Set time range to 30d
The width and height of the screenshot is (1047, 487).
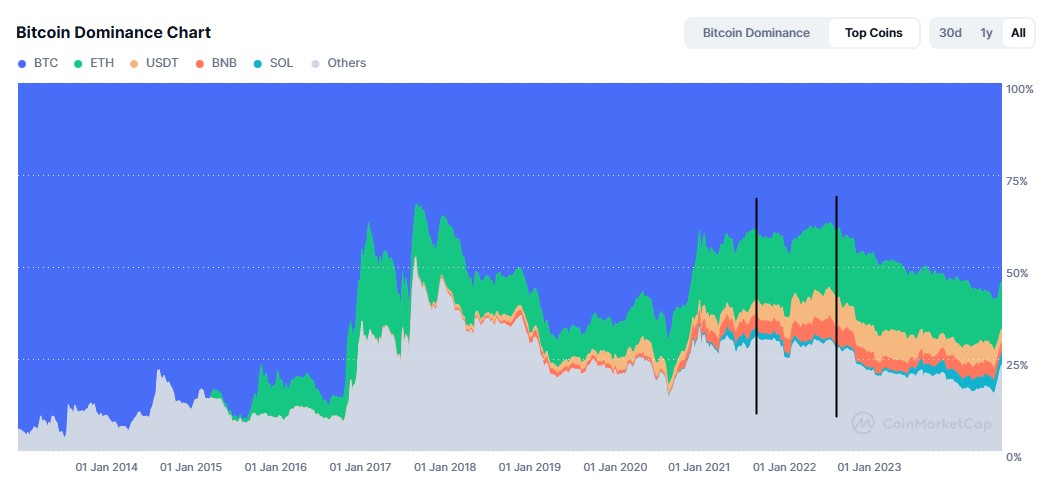click(x=950, y=33)
